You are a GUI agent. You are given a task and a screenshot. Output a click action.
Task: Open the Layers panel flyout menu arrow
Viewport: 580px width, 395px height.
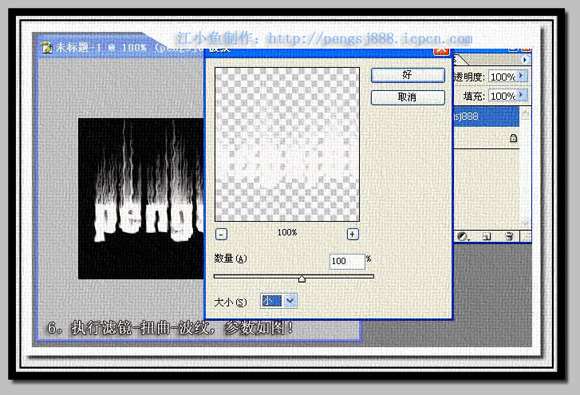[525, 60]
